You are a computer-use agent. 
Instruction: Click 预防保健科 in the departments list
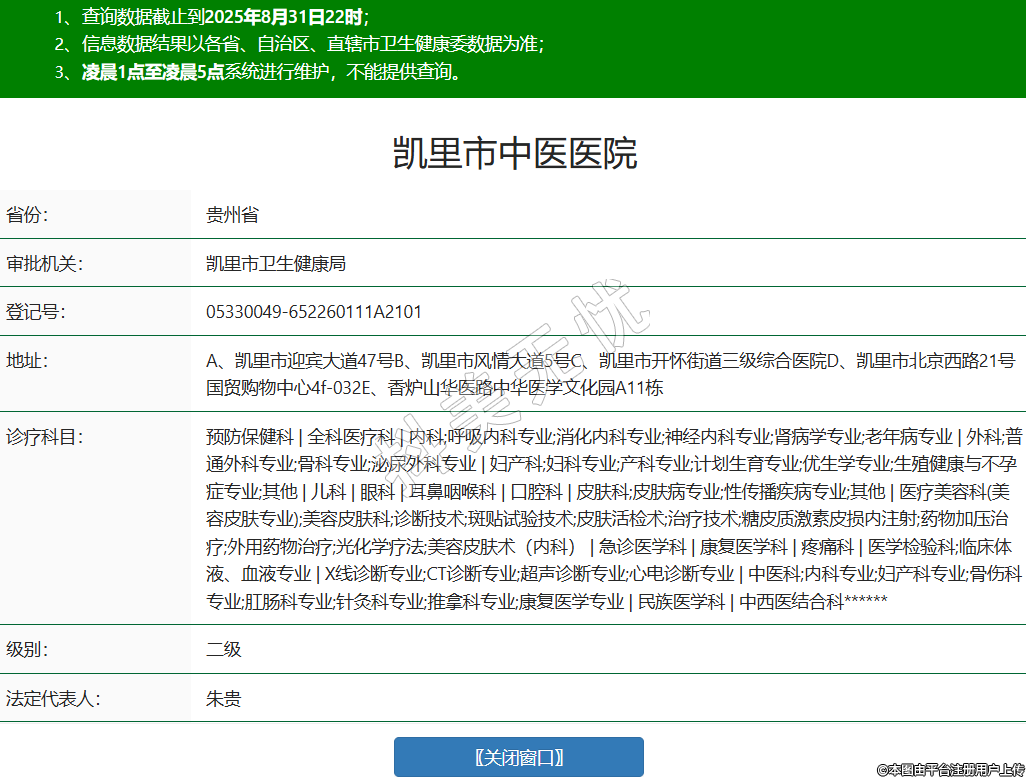coord(249,437)
